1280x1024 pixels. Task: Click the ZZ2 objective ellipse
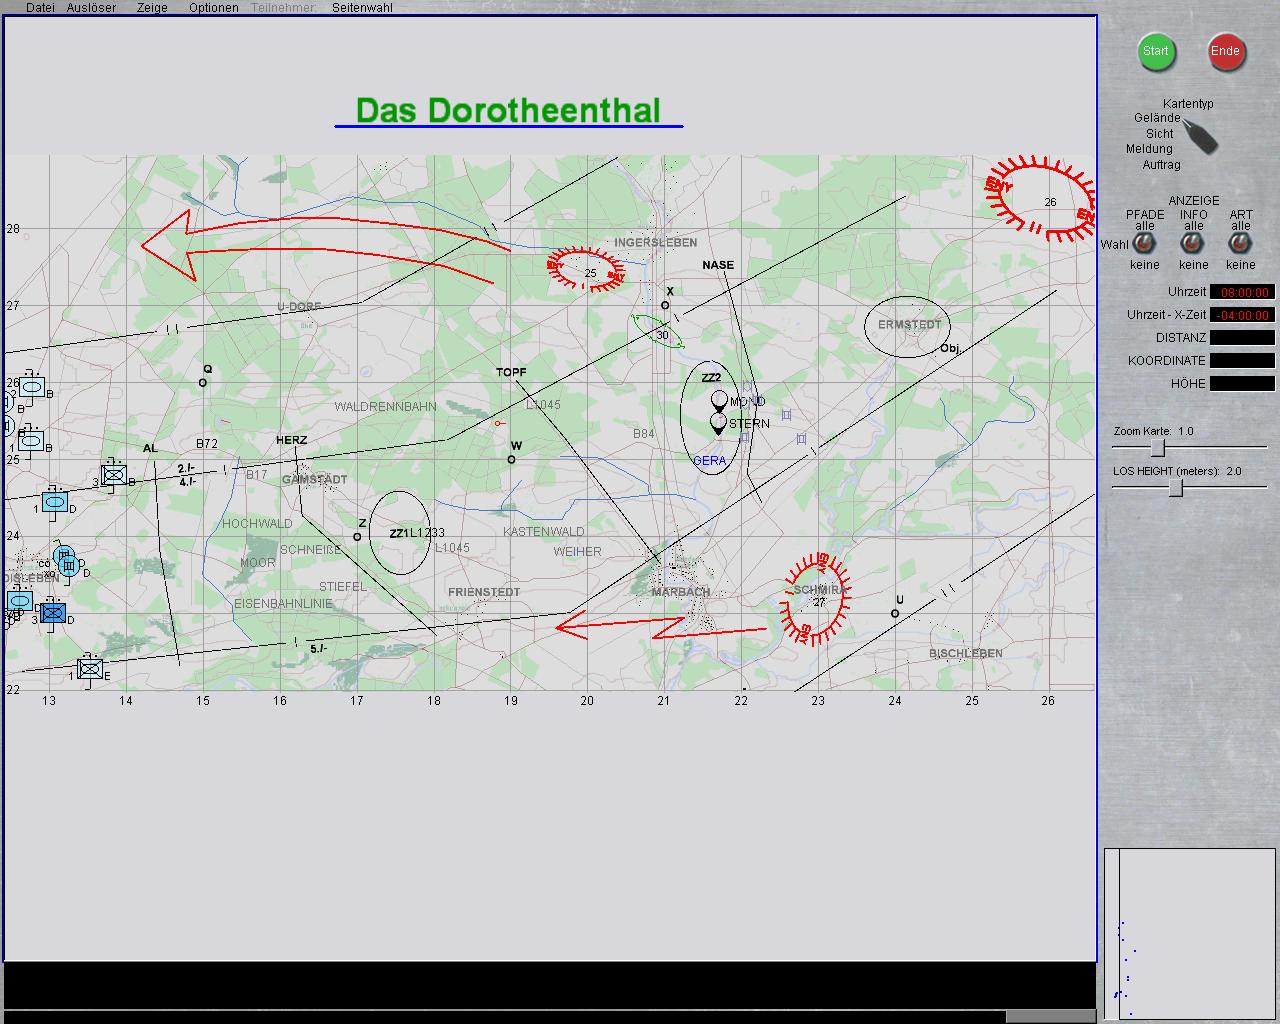[711, 417]
